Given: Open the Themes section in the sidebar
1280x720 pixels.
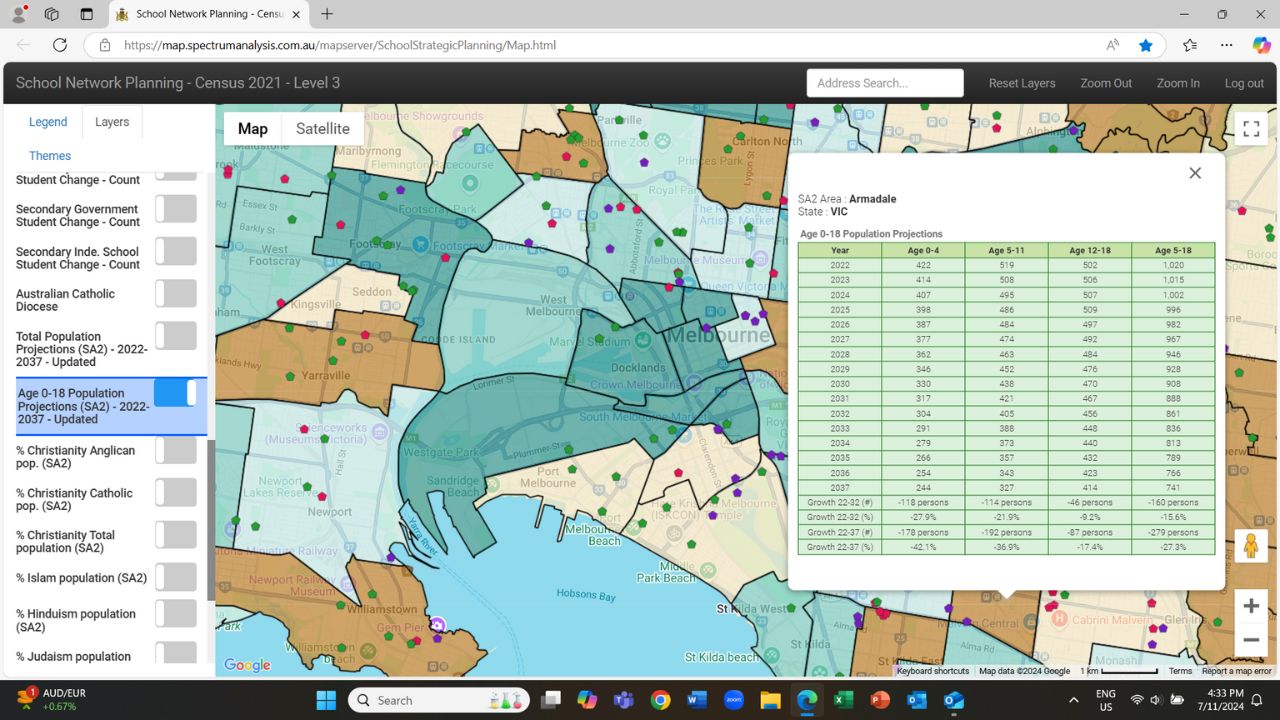Looking at the screenshot, I should tap(49, 155).
